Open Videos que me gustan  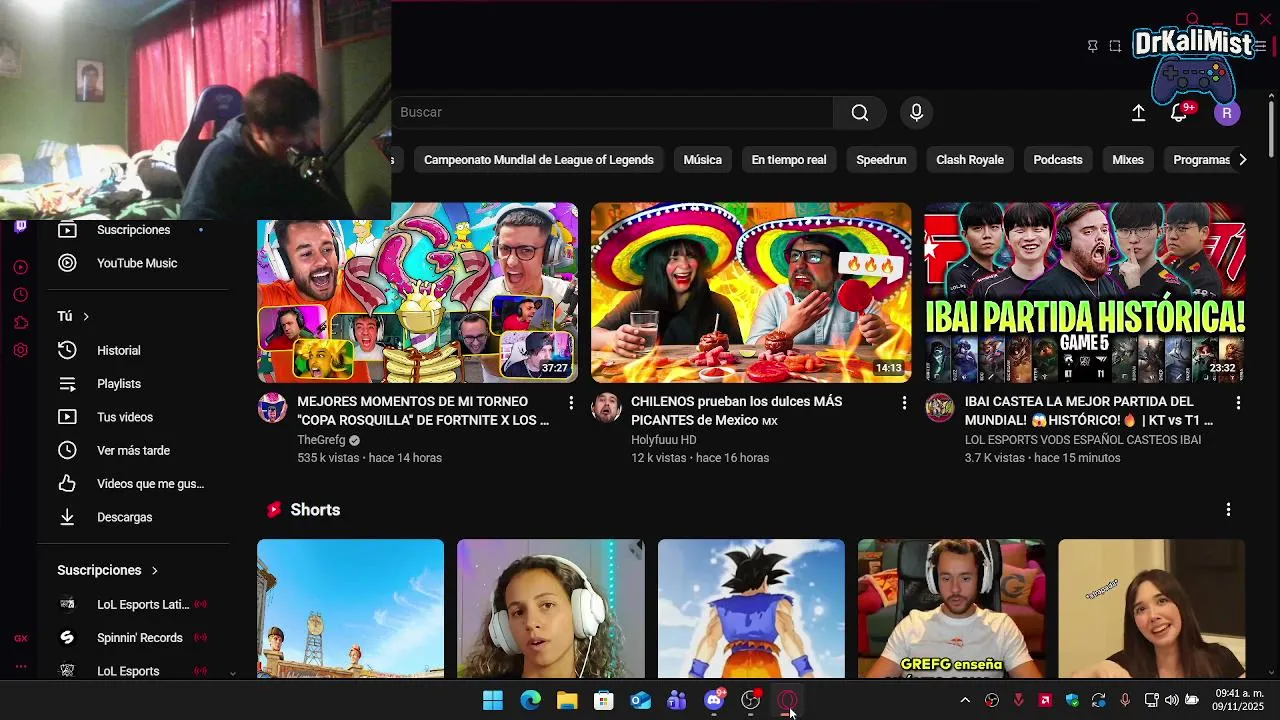click(x=133, y=484)
